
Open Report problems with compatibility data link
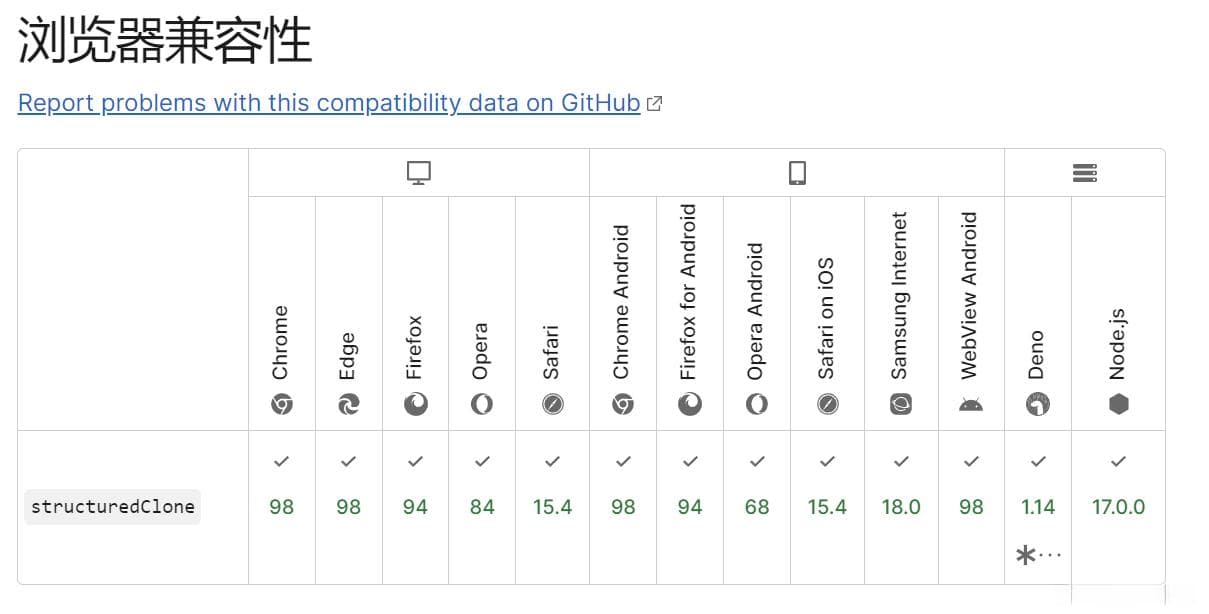[329, 103]
